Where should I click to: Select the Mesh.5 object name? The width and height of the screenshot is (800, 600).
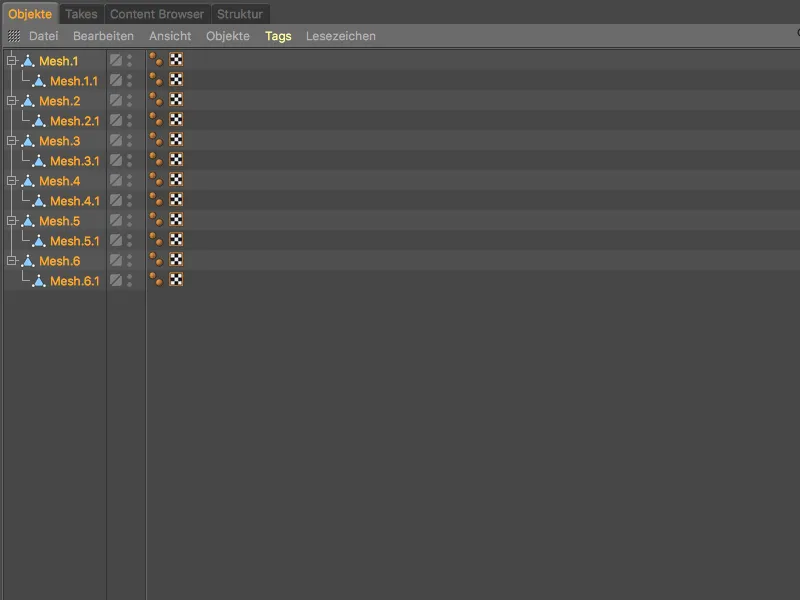click(x=60, y=221)
